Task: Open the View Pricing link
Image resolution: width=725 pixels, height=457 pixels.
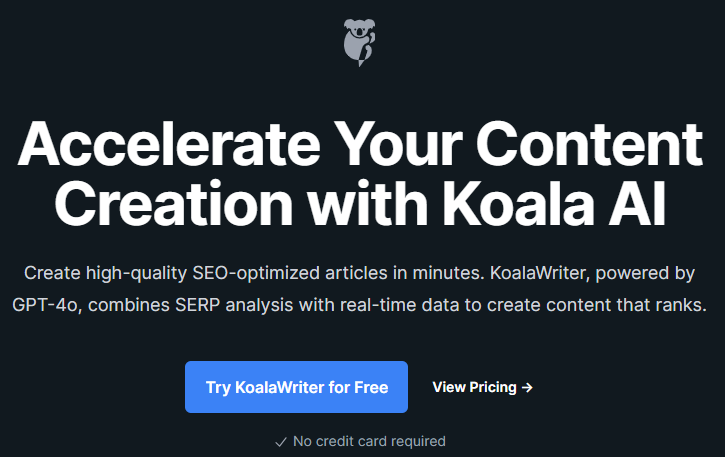Action: pyautogui.click(x=482, y=387)
